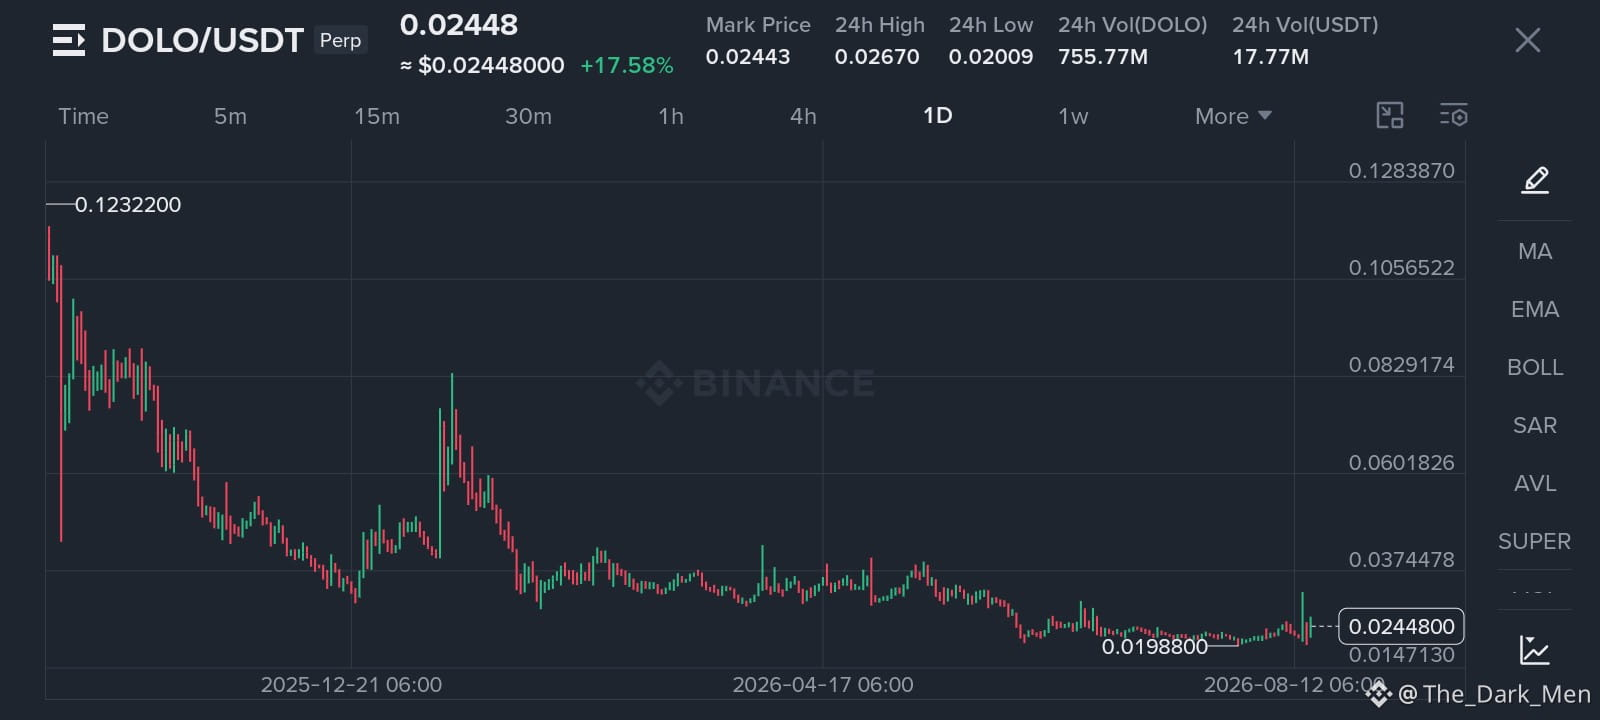Select the 1w timeframe
Image resolution: width=1600 pixels, height=720 pixels.
[1073, 116]
